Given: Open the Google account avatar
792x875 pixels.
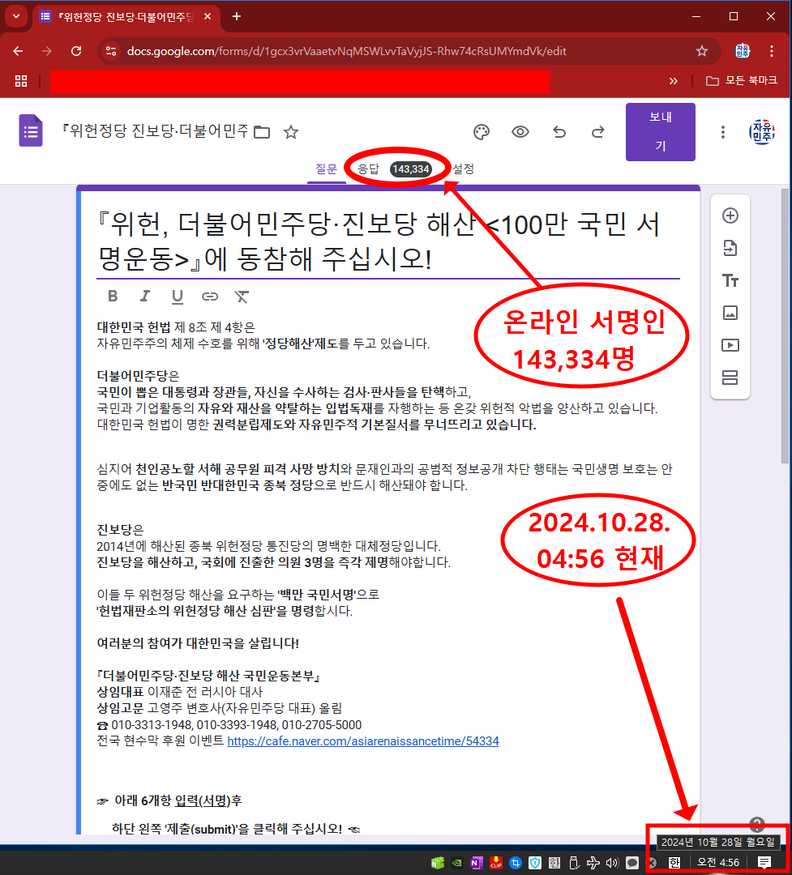Looking at the screenshot, I should [762, 132].
